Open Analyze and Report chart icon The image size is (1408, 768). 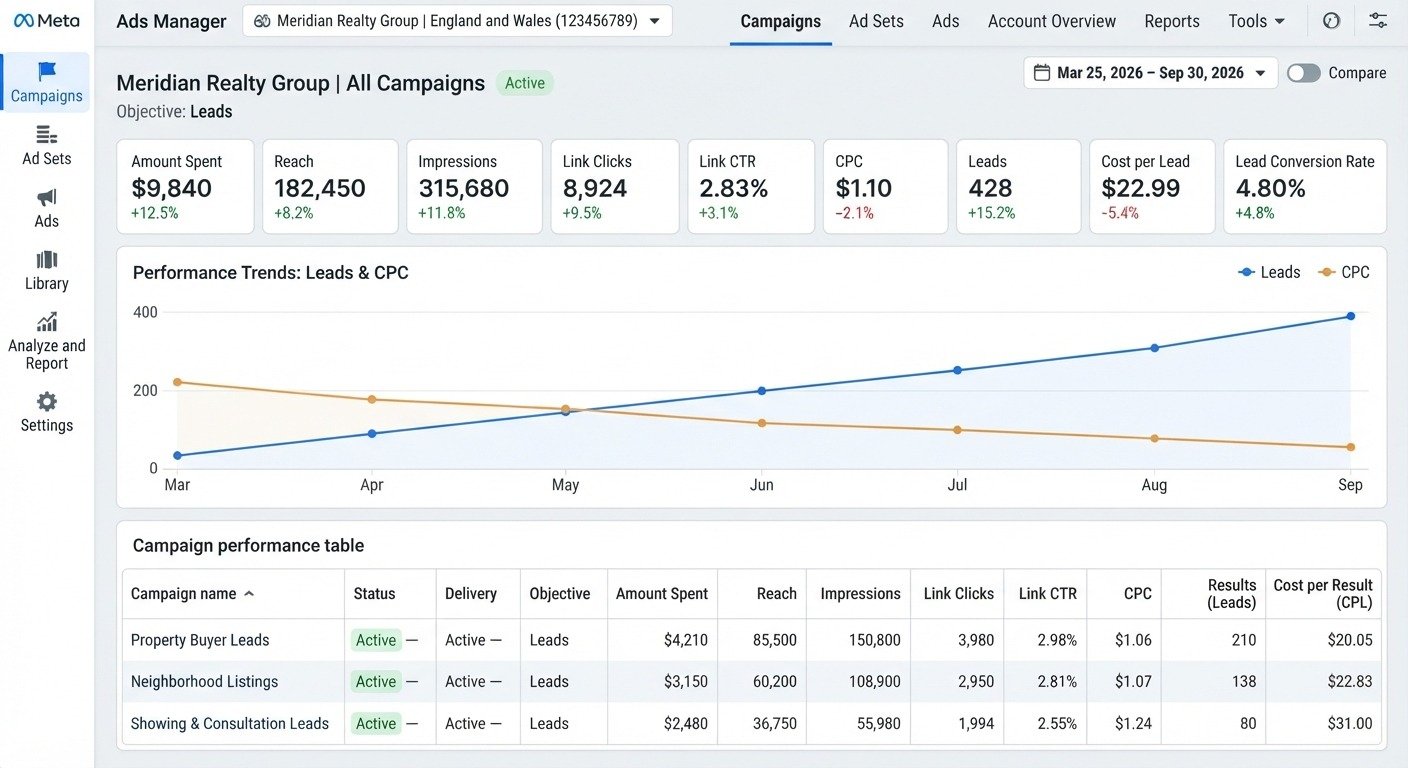[x=47, y=322]
